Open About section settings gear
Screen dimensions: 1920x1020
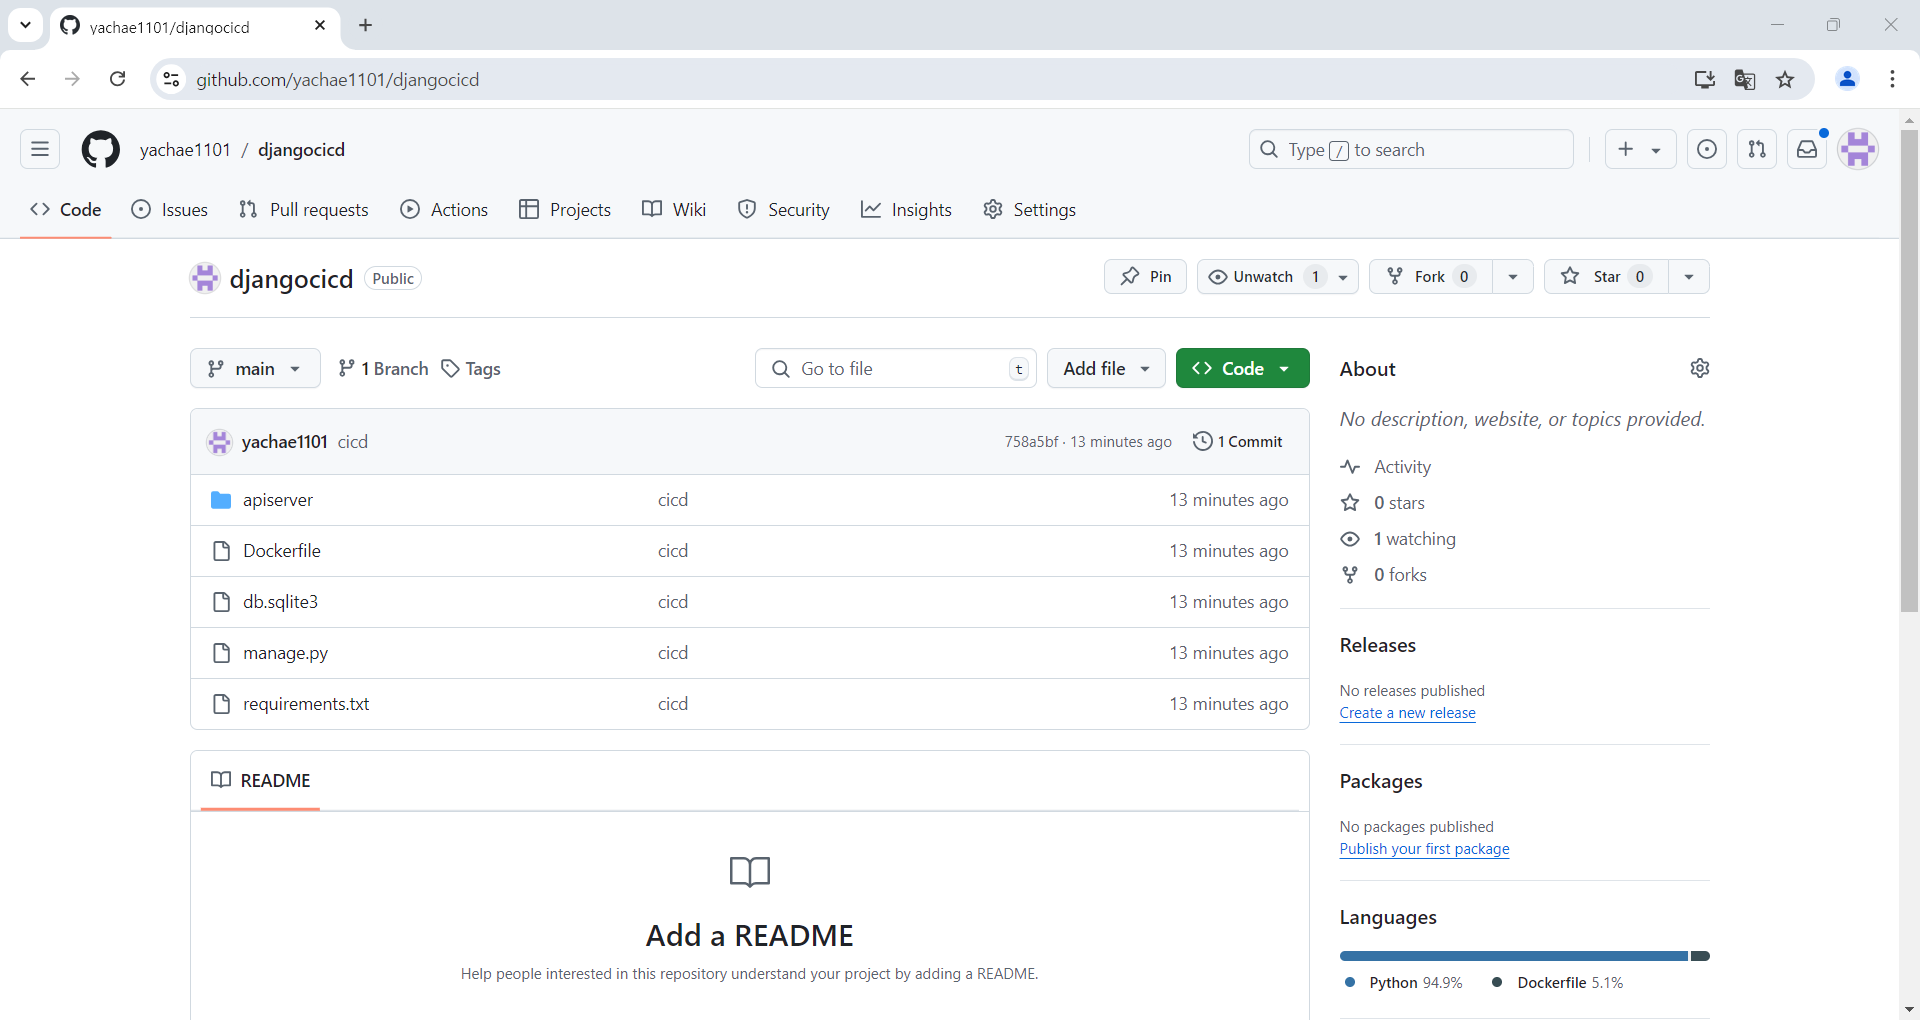click(1700, 368)
